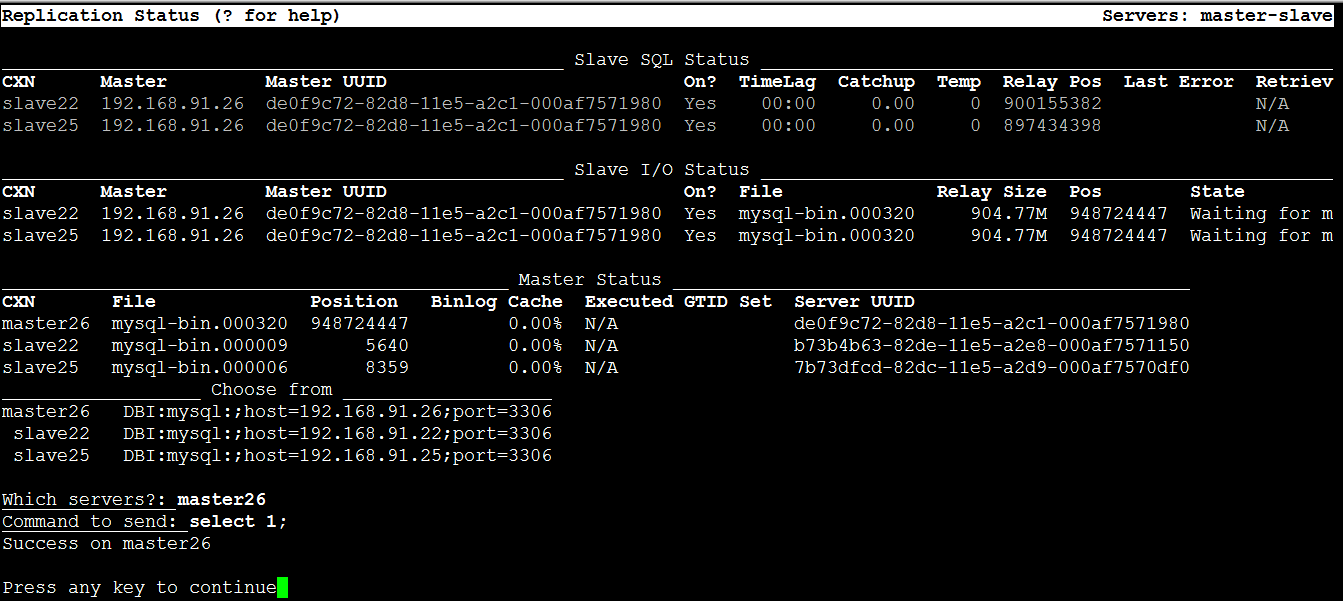
Task: Click the "Success on master26" message
Action: pyautogui.click(x=107, y=544)
